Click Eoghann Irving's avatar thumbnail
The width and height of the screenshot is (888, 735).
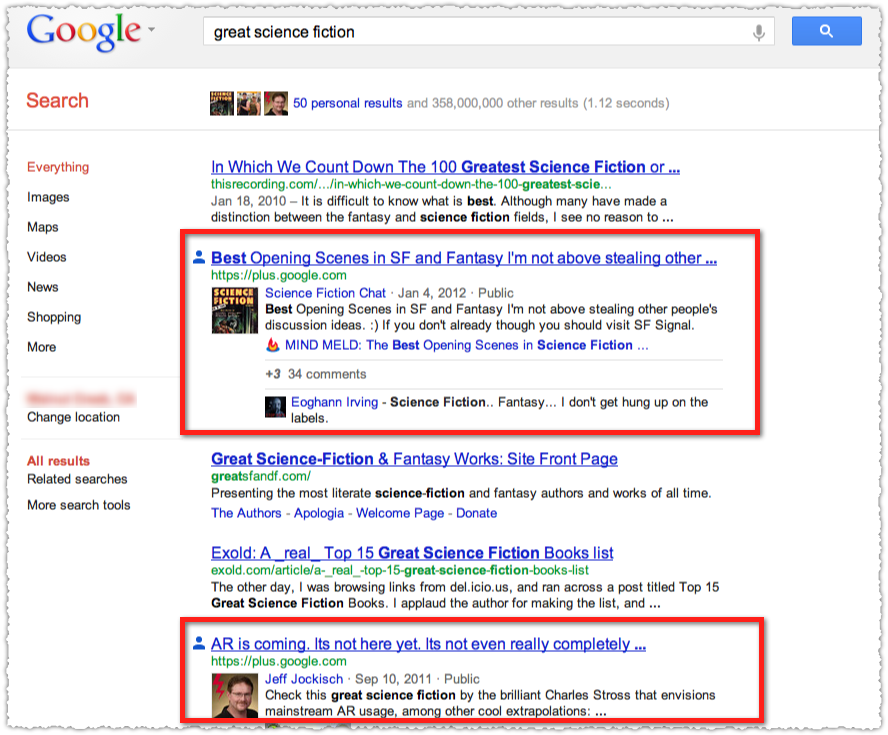pos(275,407)
